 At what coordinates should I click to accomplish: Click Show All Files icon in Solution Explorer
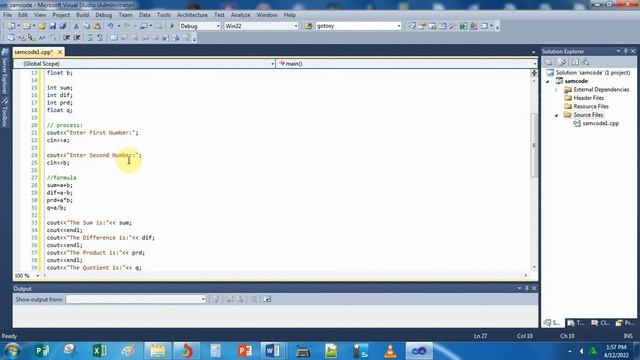[562, 62]
